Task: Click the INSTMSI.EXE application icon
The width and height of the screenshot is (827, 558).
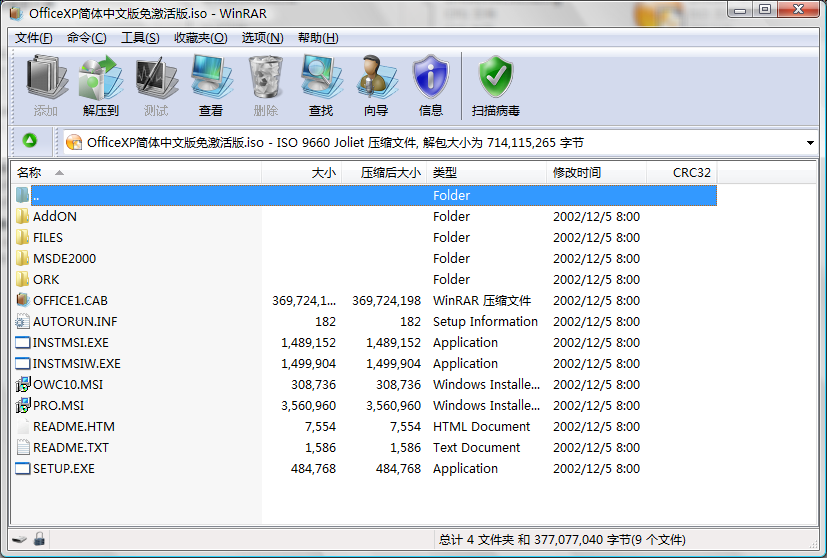Action: pyautogui.click(x=23, y=343)
